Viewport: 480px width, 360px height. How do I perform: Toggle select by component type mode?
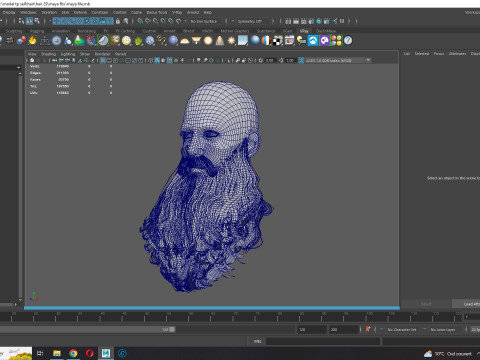point(37,21)
